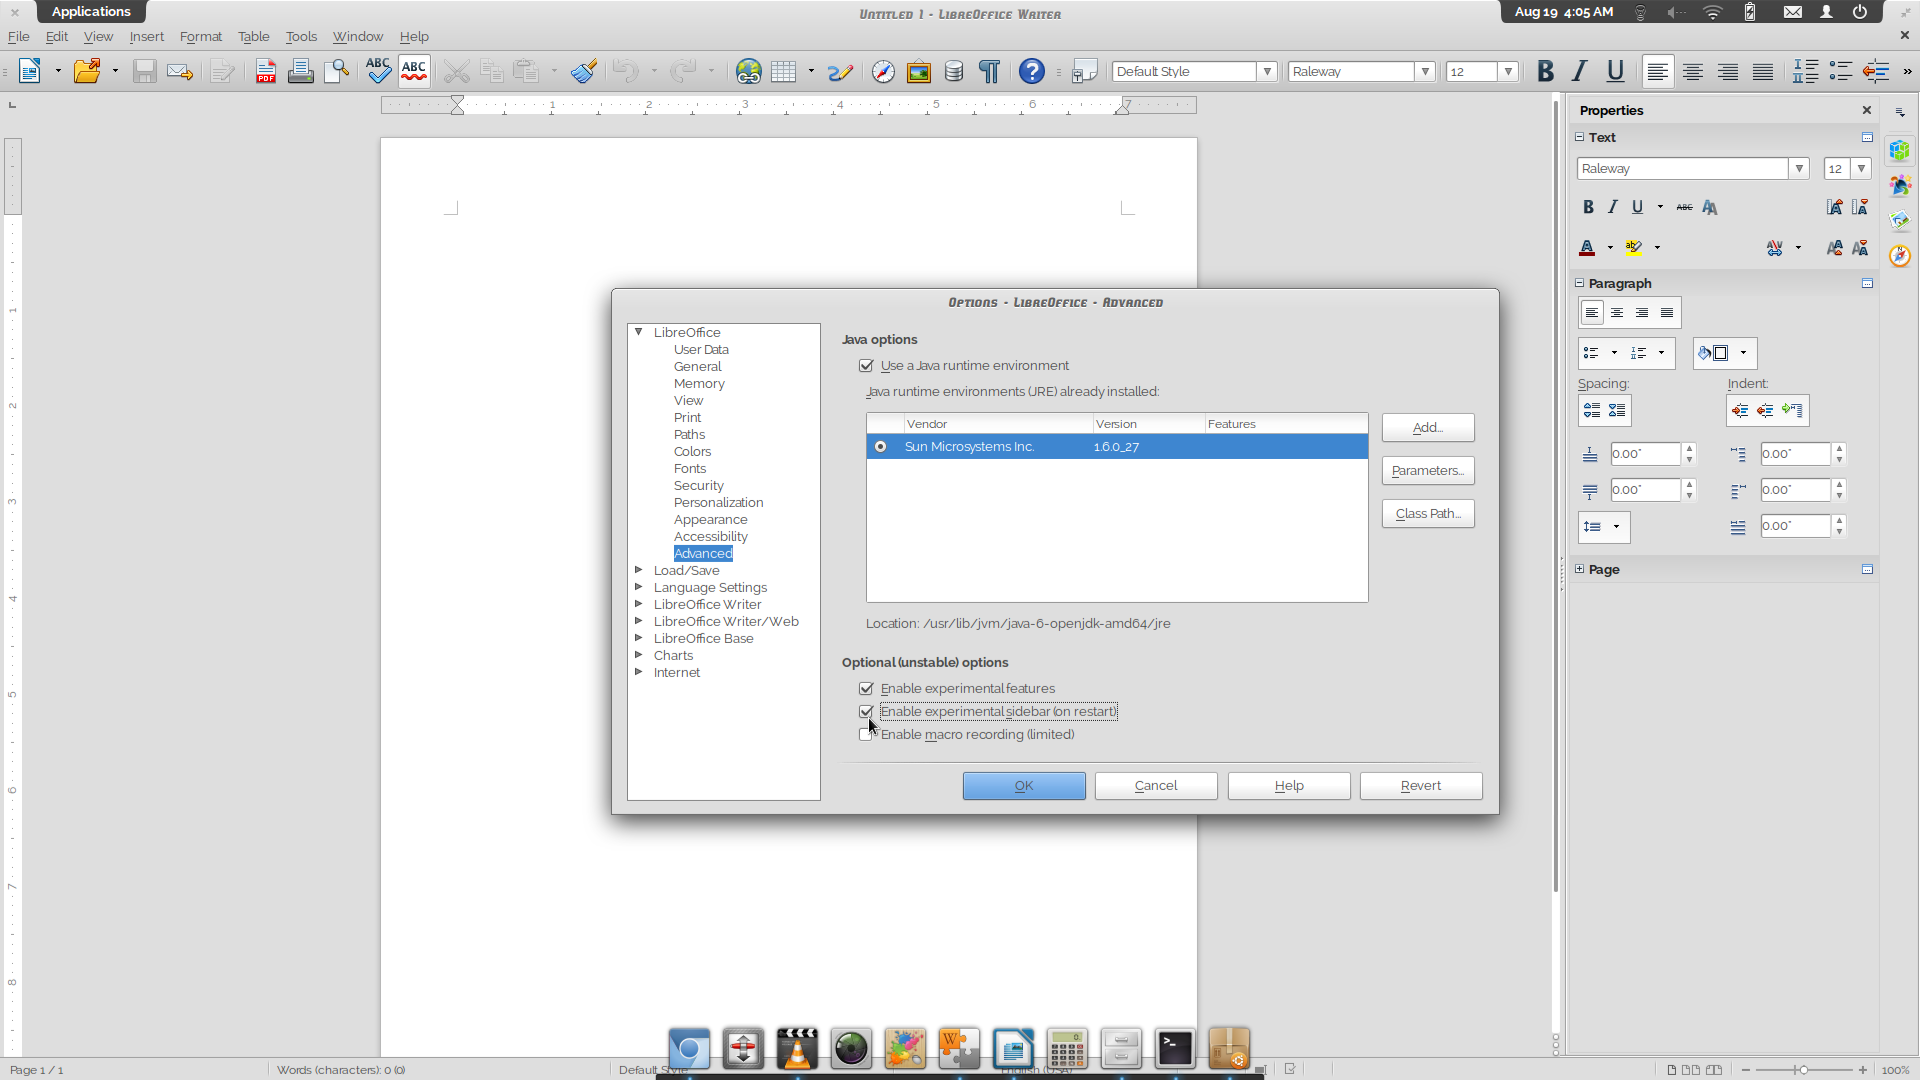
Task: Expand Language Settings tree node
Action: coord(638,587)
